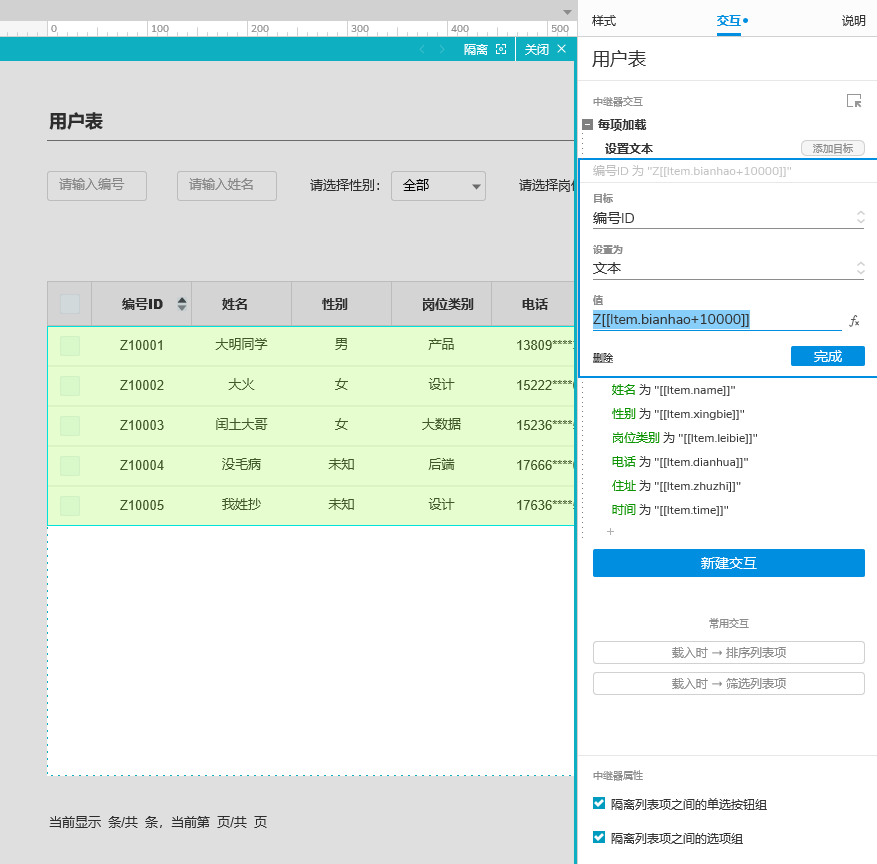Select the 性别 为 [[Item.xingbie]] action

coord(678,414)
